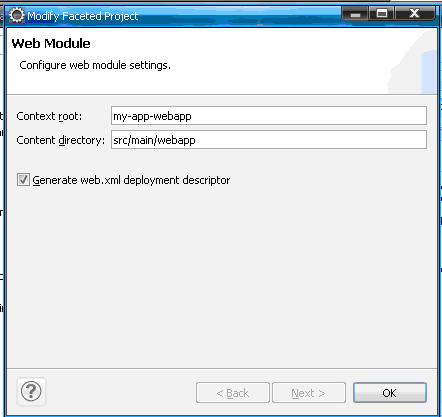Click the Context root input field
442x417 pixels.
pyautogui.click(x=269, y=116)
